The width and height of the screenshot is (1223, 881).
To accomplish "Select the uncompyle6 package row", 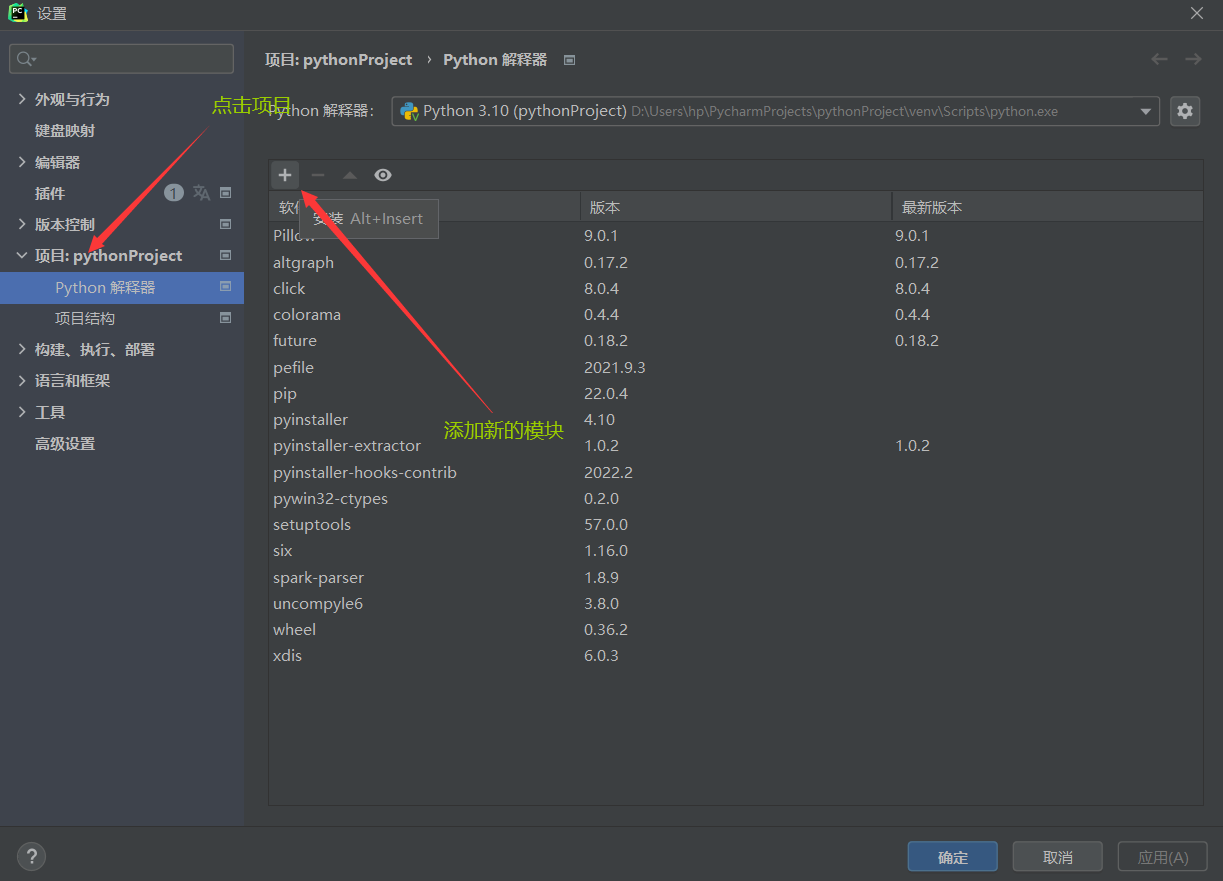I will 736,604.
